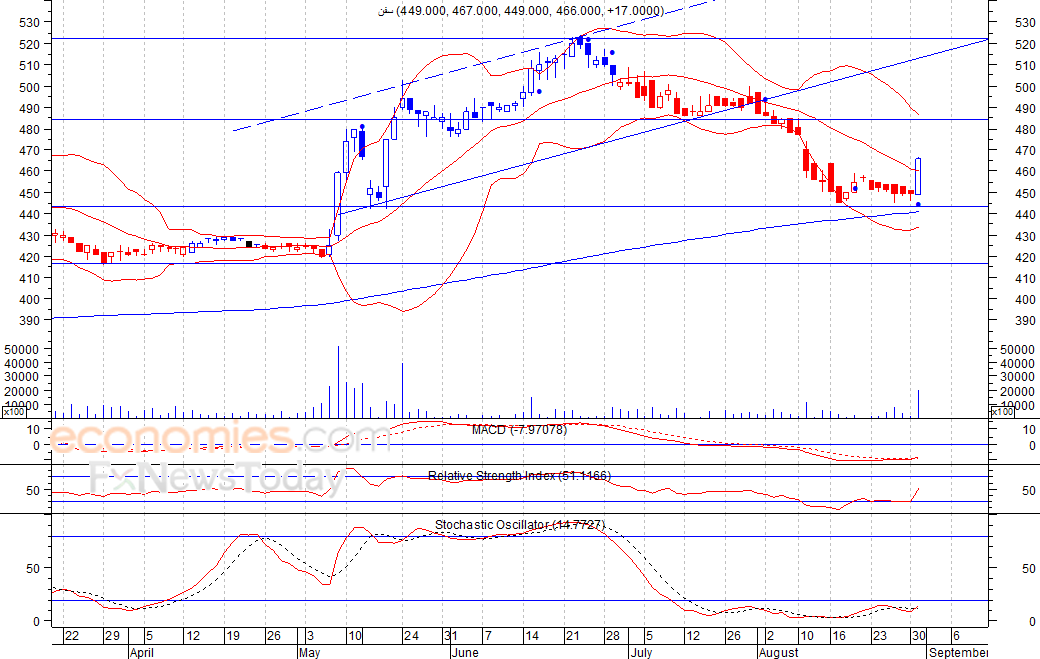This screenshot has height=659, width=1040.
Task: Click date label 31 on the time axis
Action: tap(451, 636)
